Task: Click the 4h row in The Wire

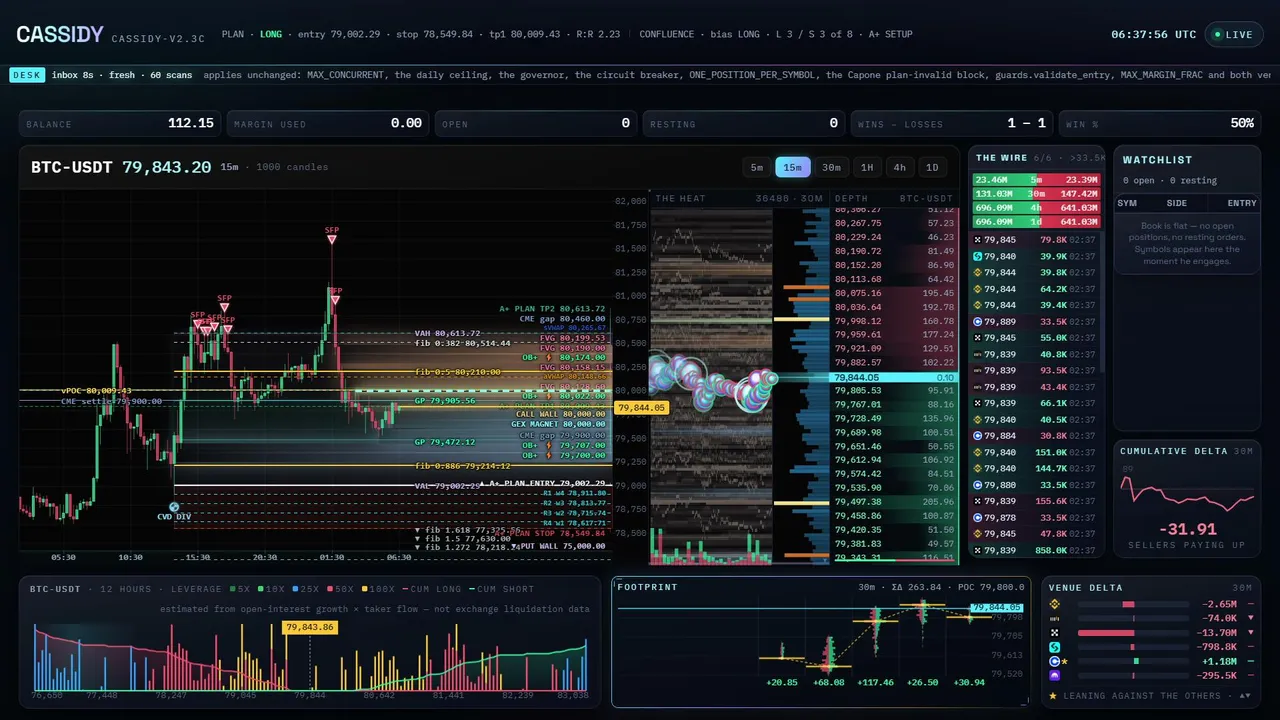Action: tap(1037, 208)
